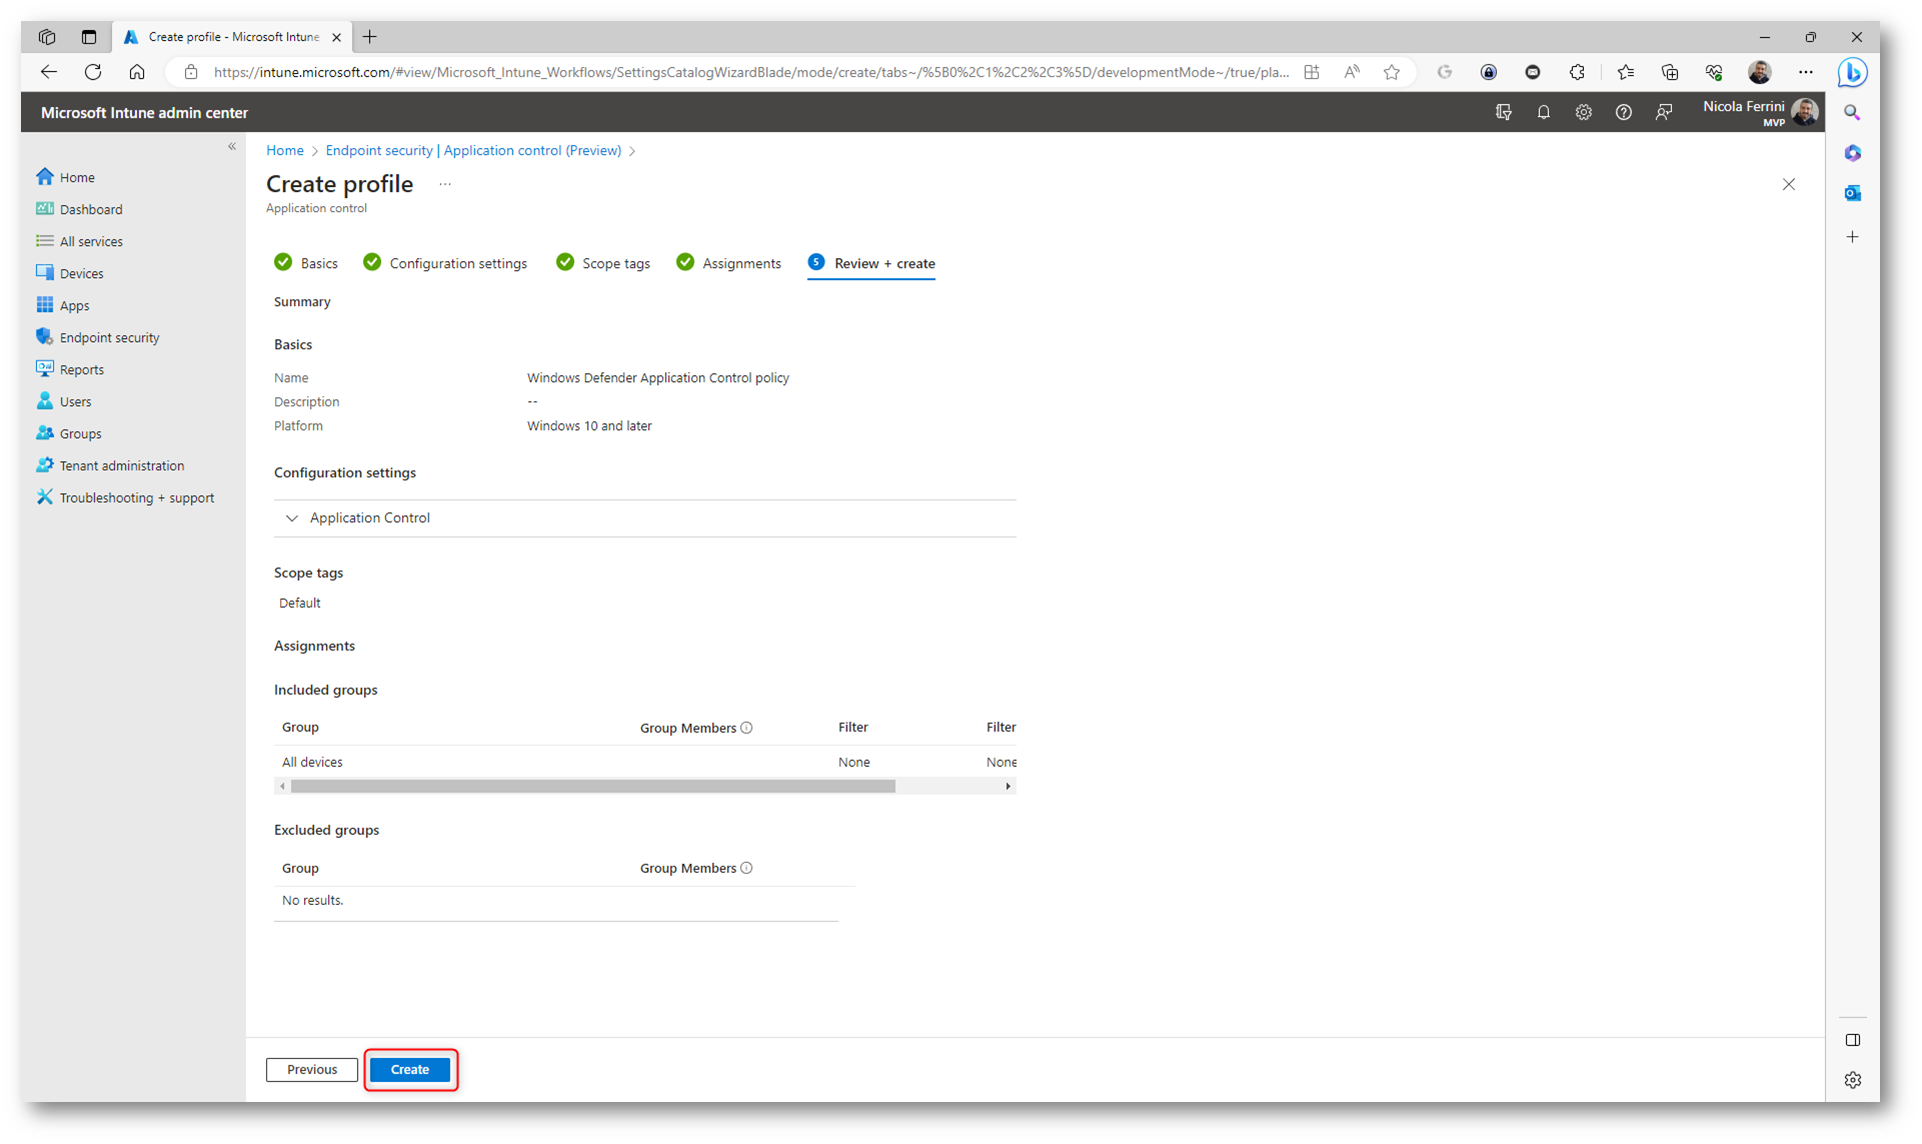
Task: Add this page to favorites star
Action: tap(1391, 72)
